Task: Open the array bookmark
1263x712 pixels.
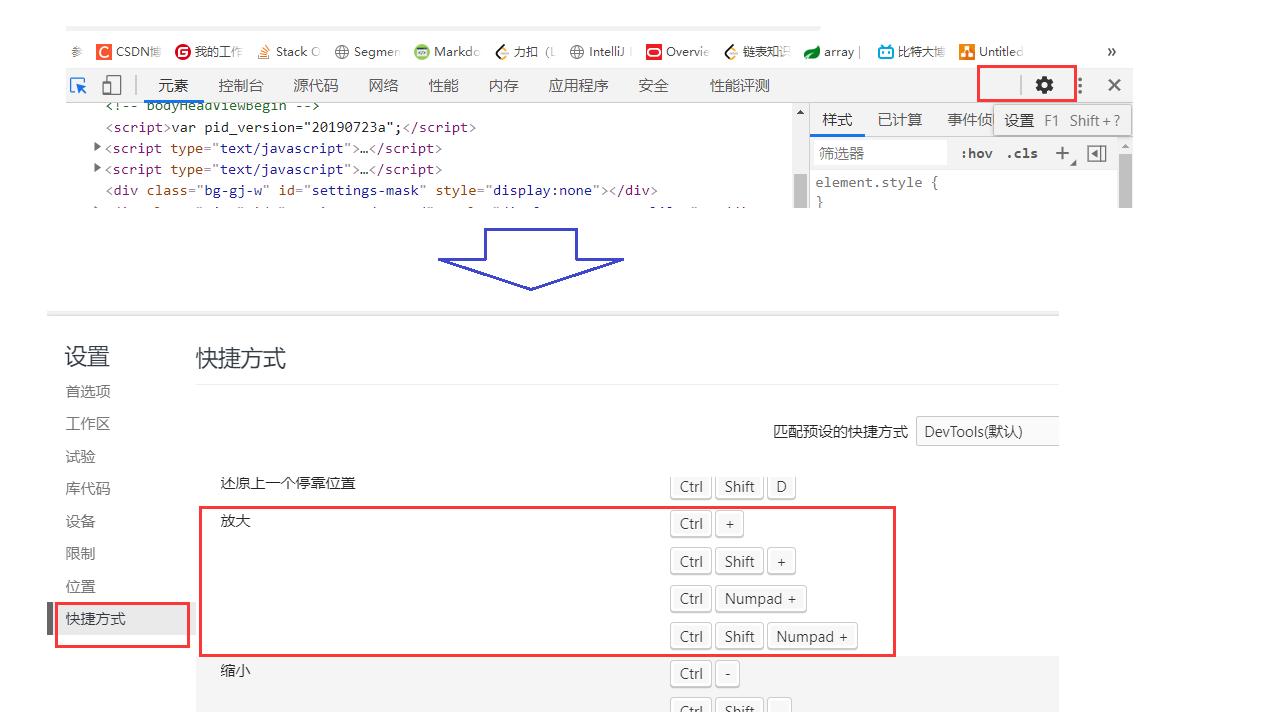Action: click(x=832, y=52)
